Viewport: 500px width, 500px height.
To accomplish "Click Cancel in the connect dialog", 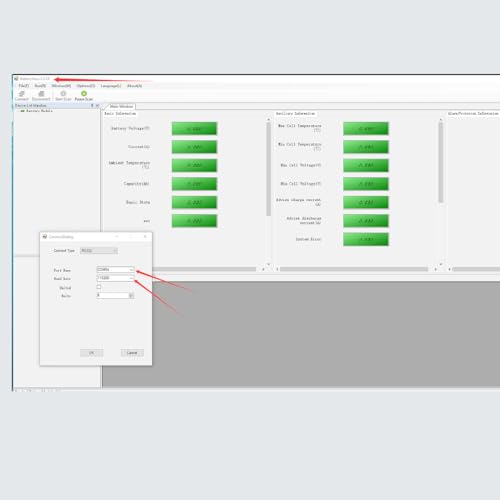I will click(x=132, y=353).
